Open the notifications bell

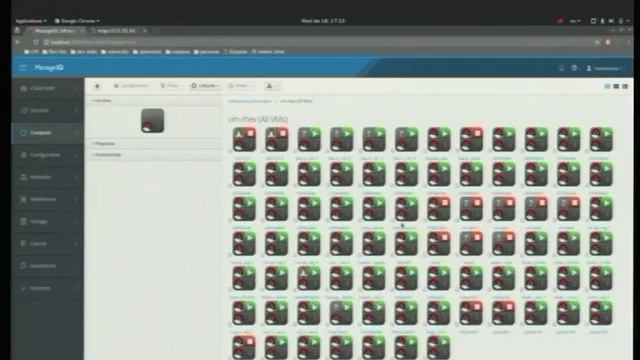tap(561, 68)
